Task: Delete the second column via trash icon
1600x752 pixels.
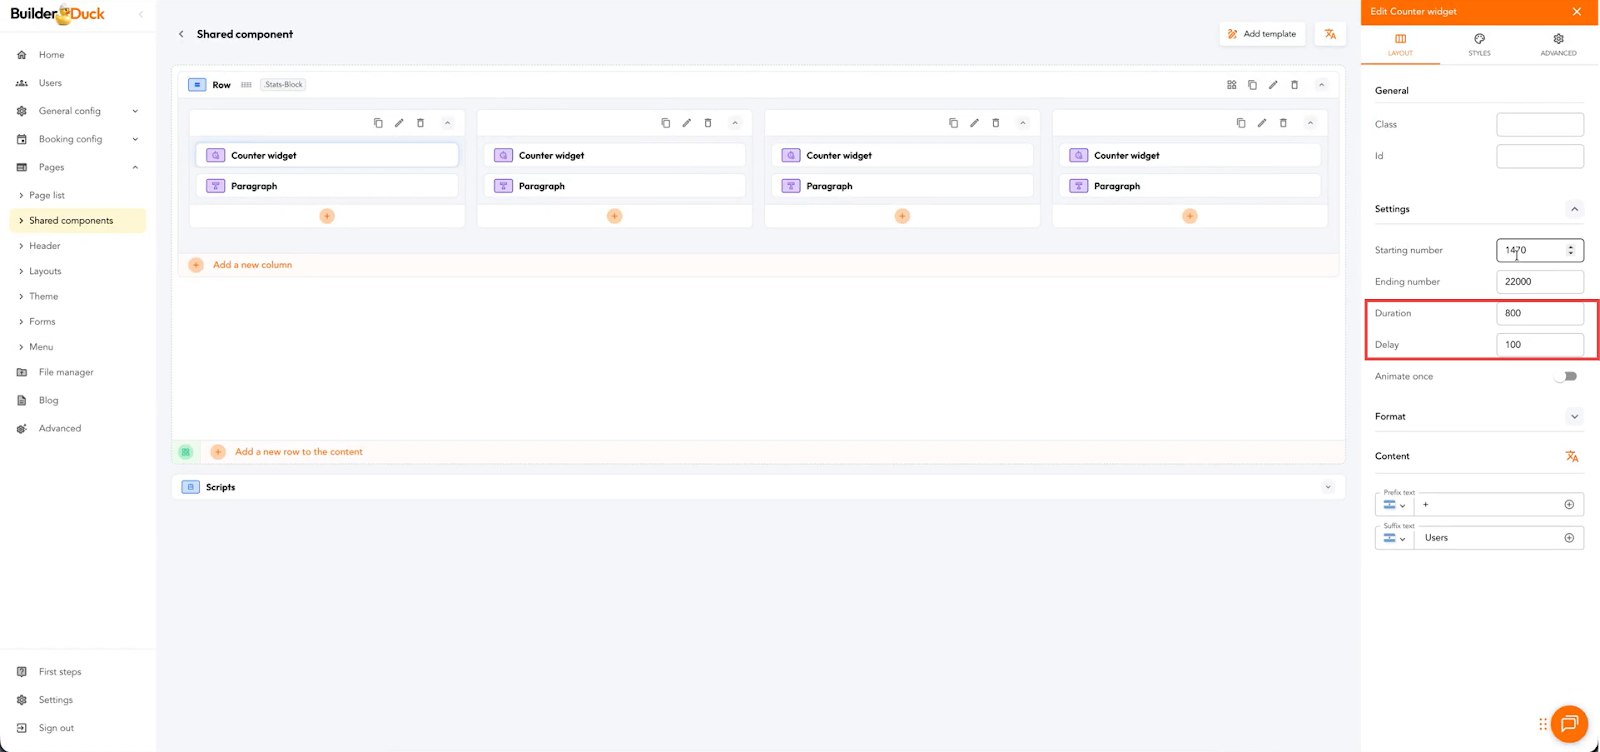Action: [x=708, y=123]
